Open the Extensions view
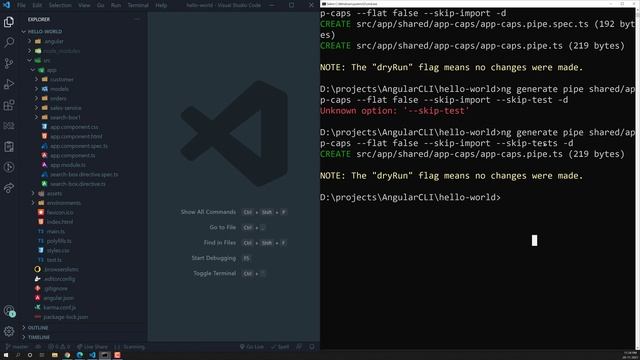This screenshot has height=360, width=640. tap(9, 105)
